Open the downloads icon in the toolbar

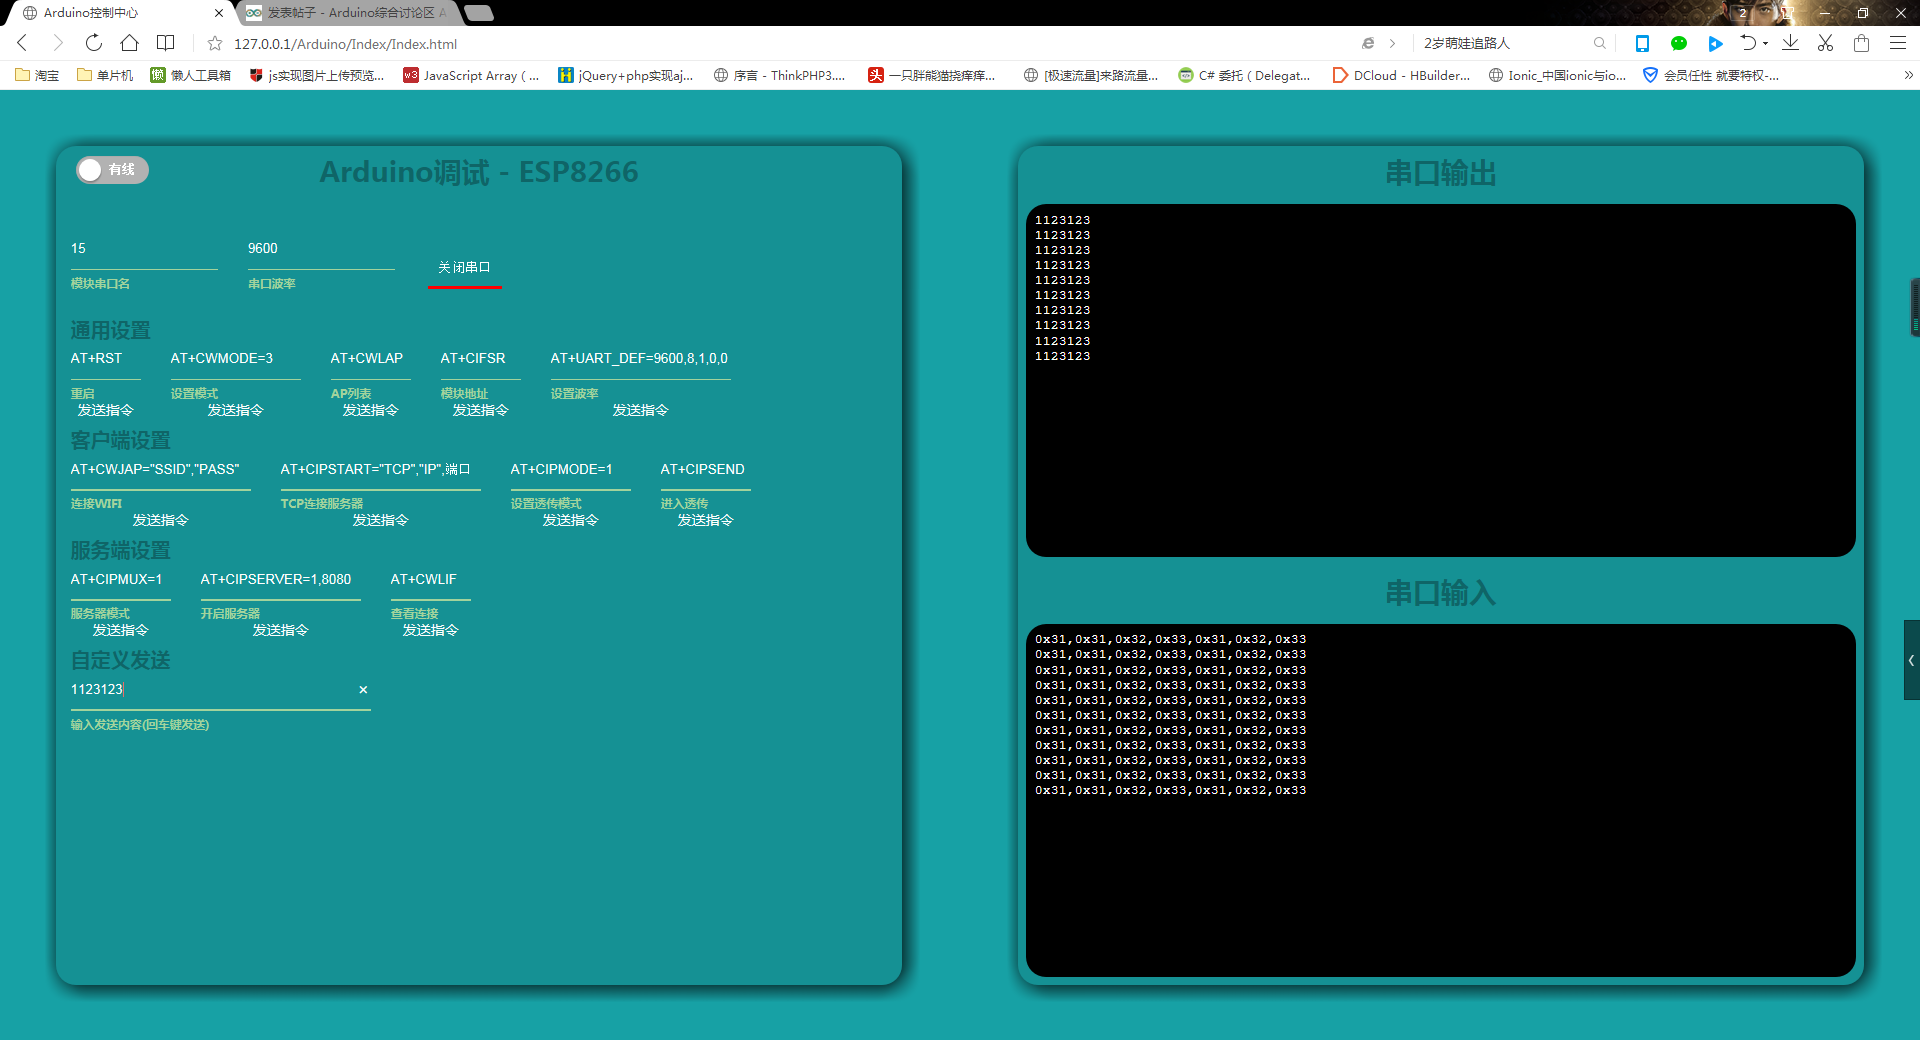coord(1790,43)
